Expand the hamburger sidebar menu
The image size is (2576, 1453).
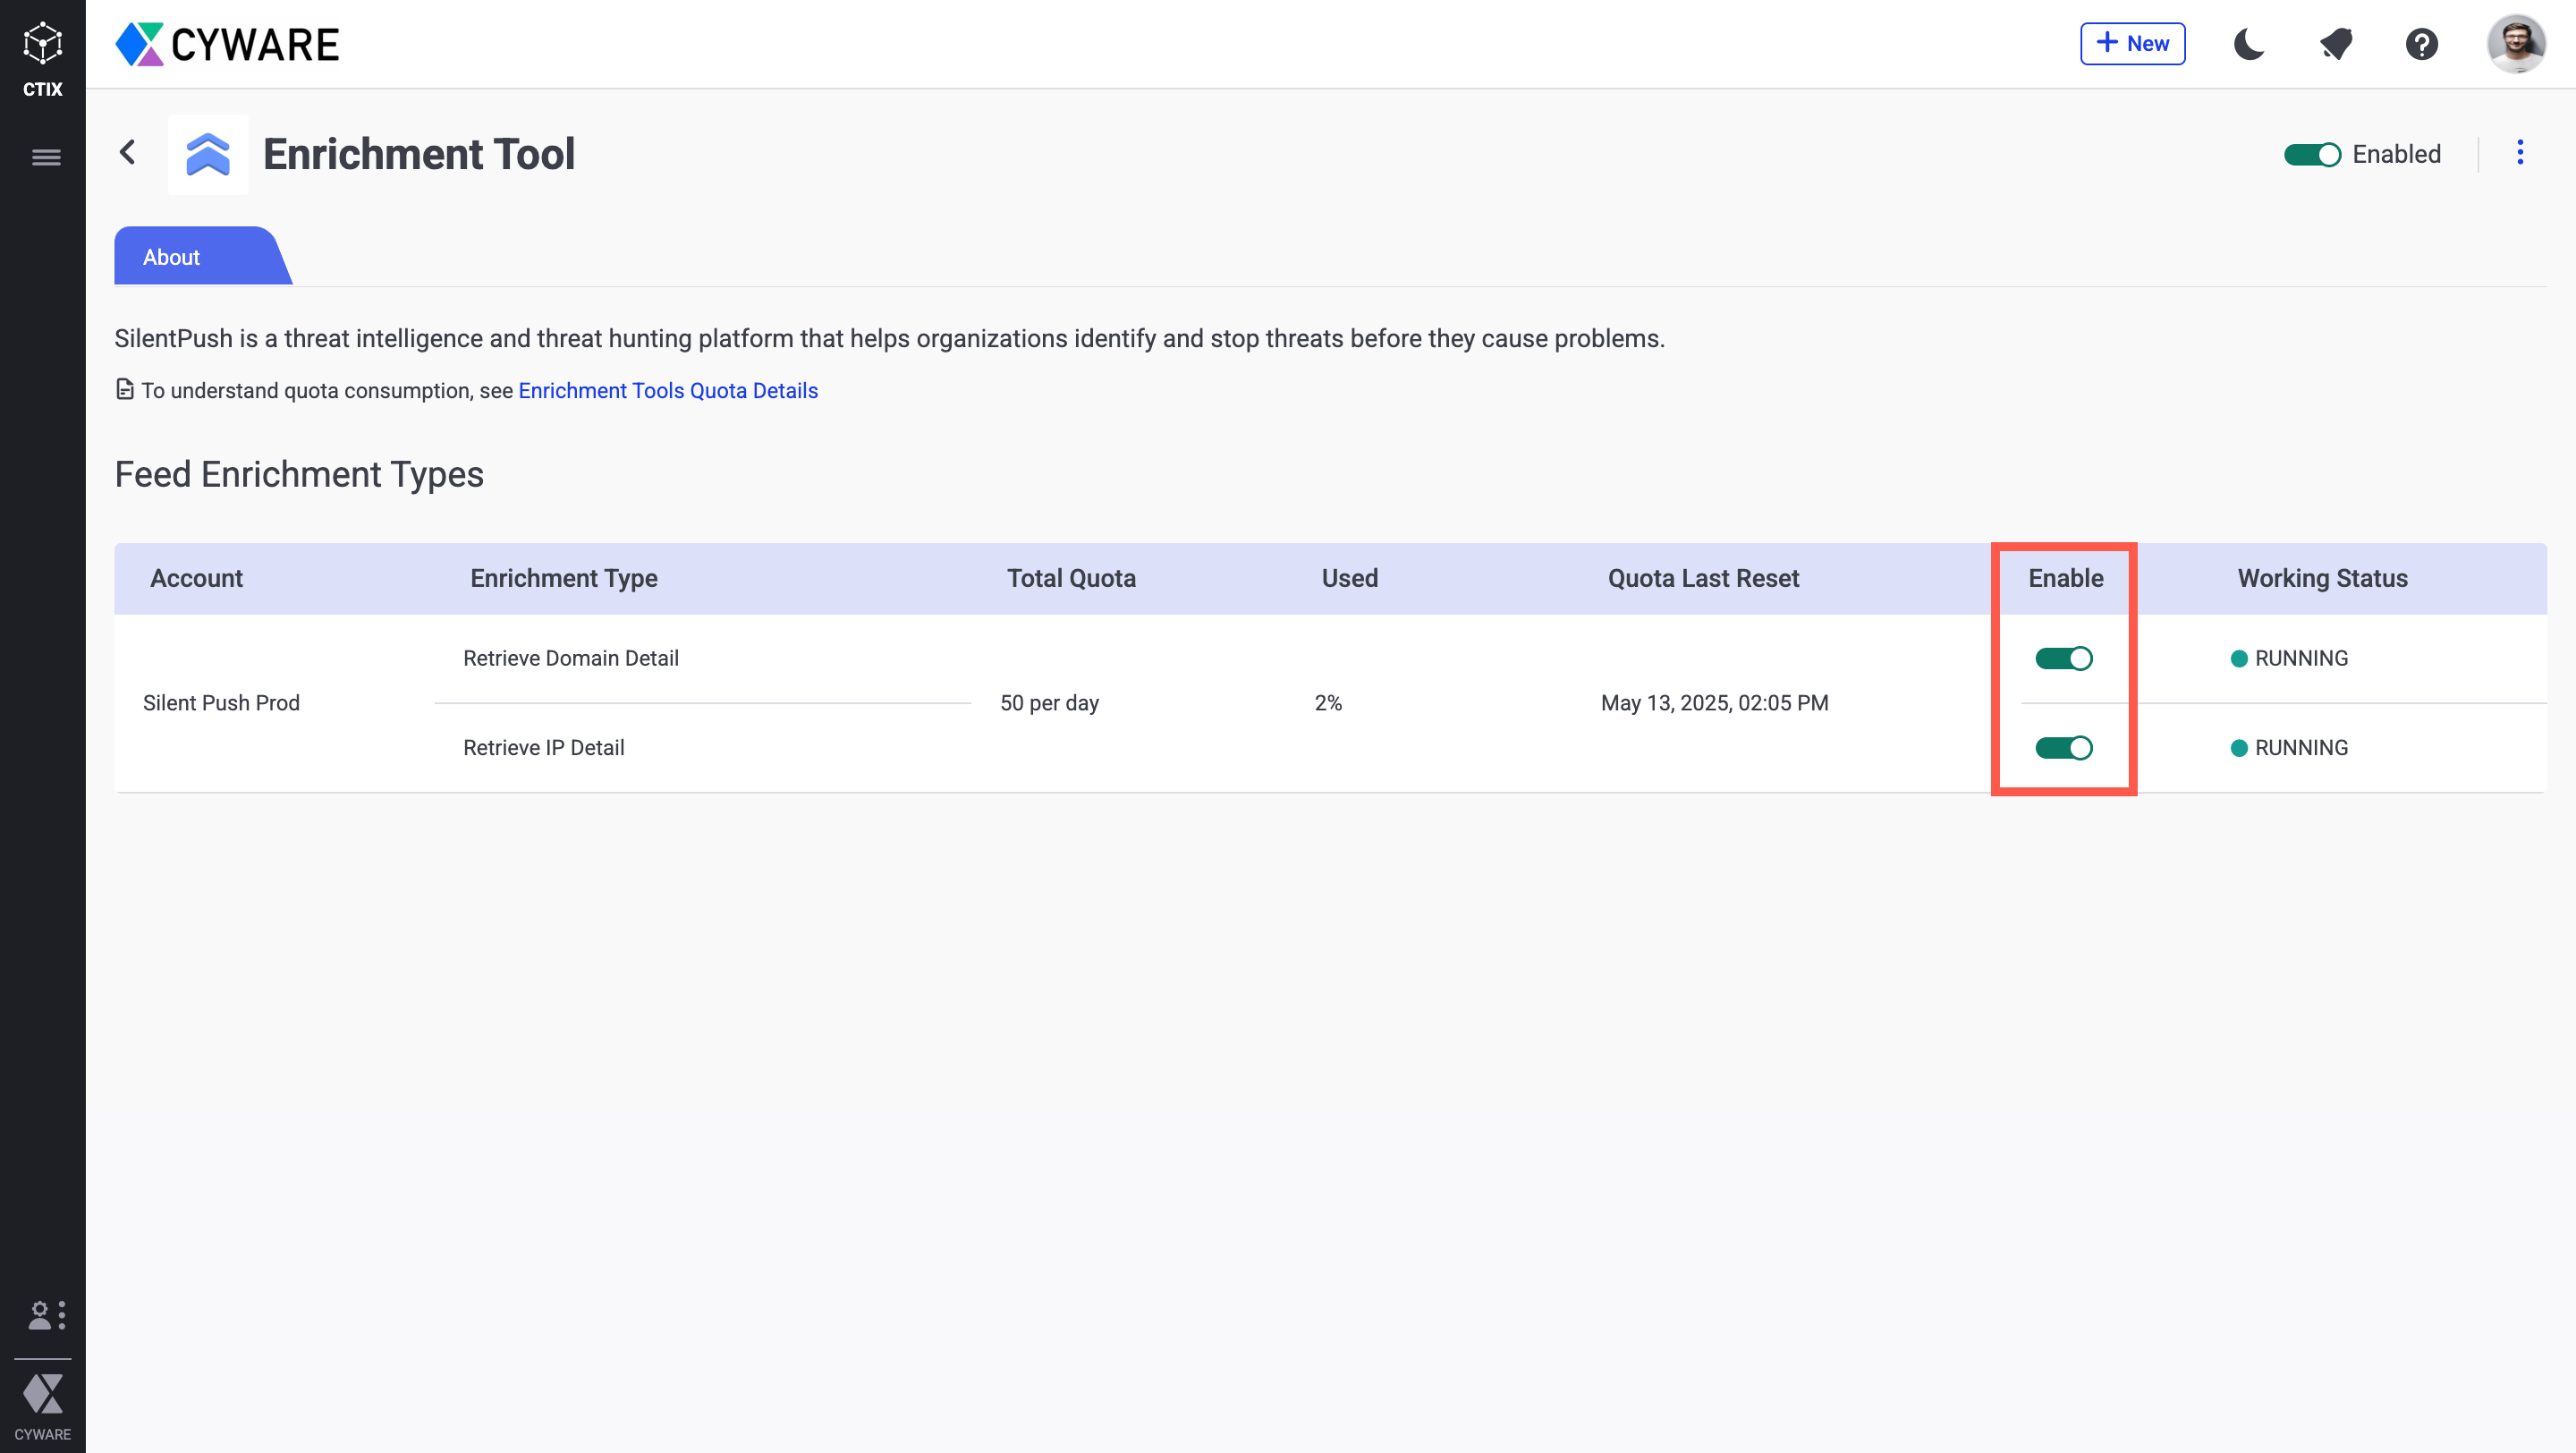46,157
